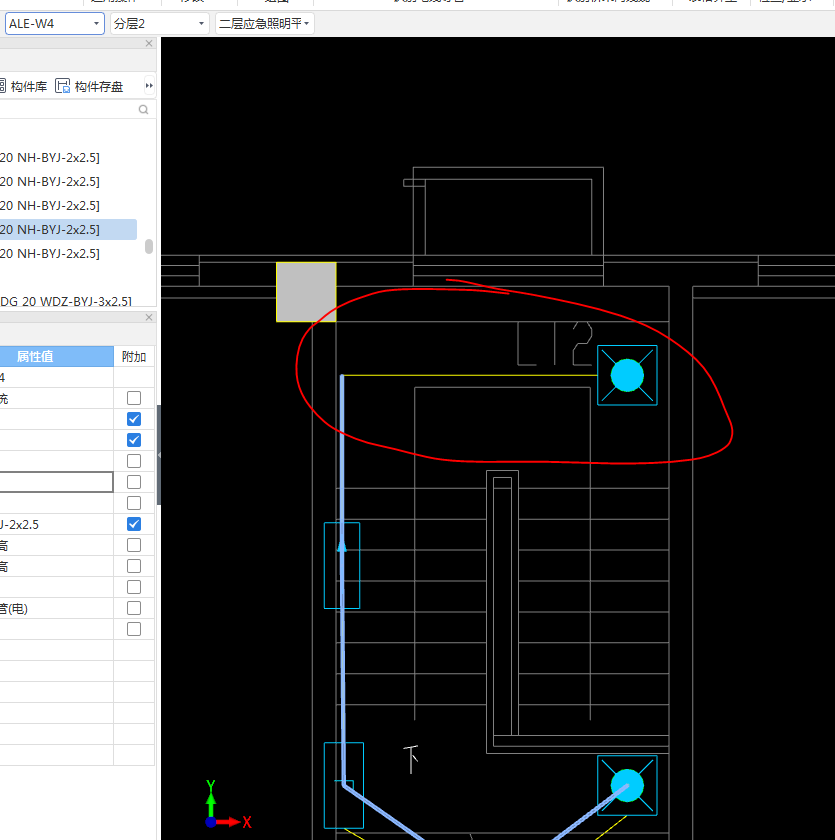Click the component list scrollbar thumb

(149, 246)
